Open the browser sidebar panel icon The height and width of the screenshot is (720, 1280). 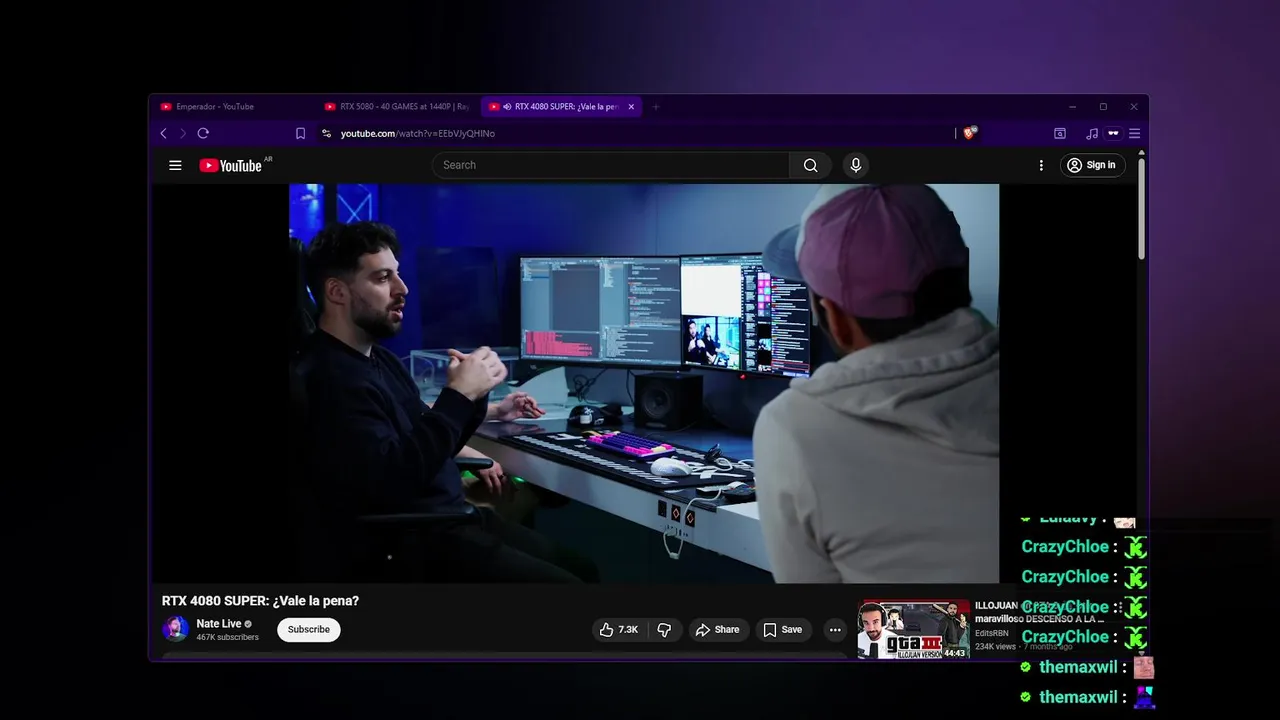pyautogui.click(x=1060, y=133)
